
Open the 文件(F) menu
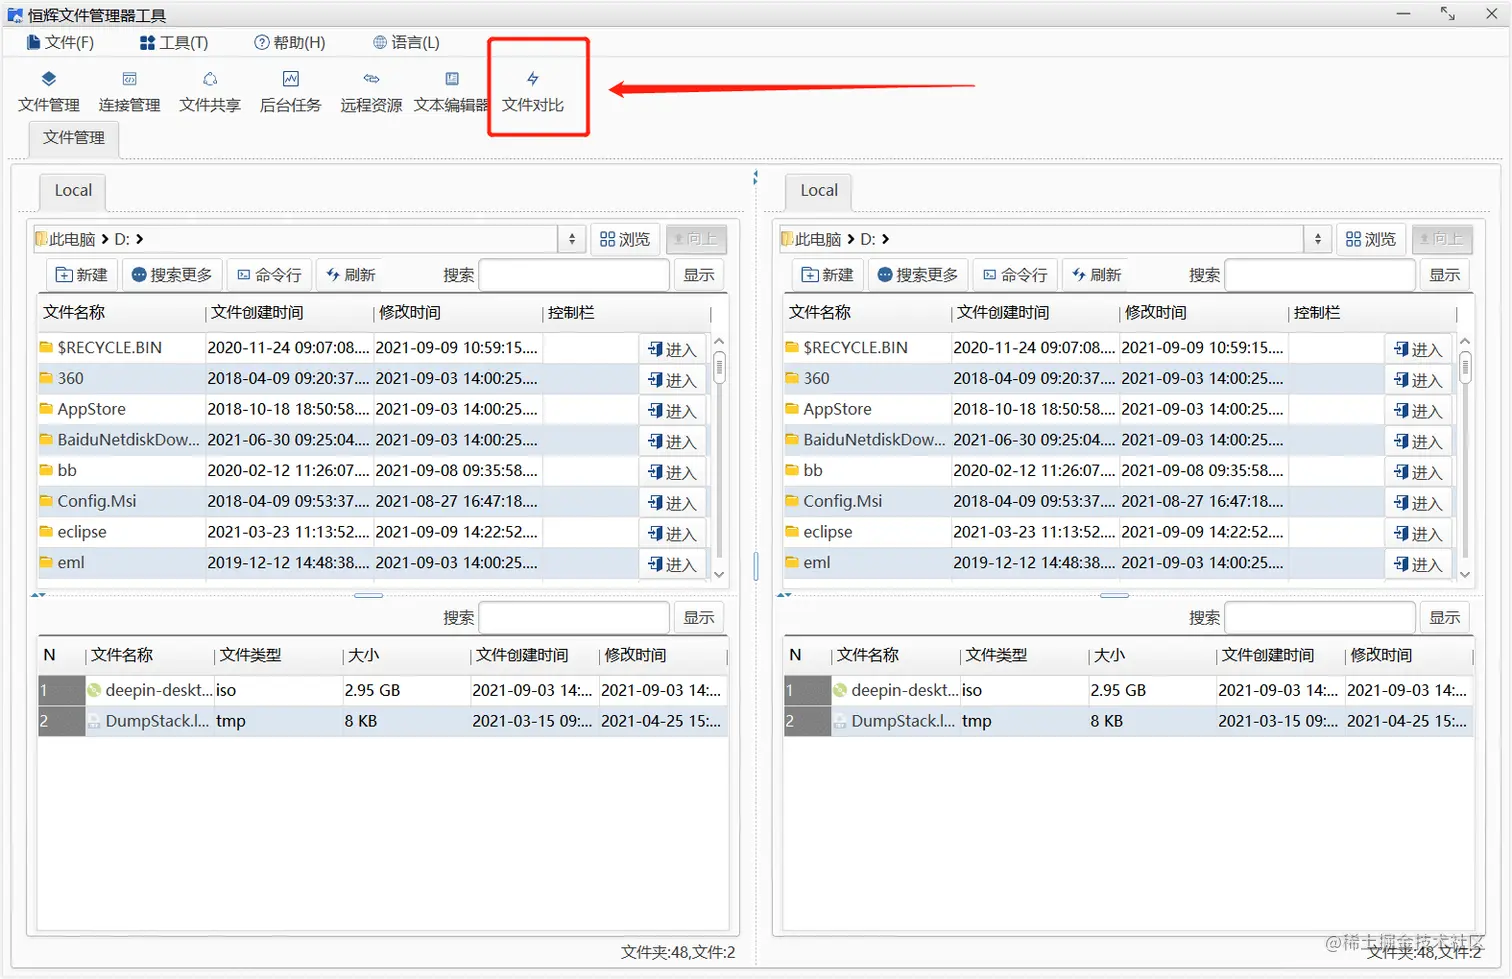(x=60, y=42)
